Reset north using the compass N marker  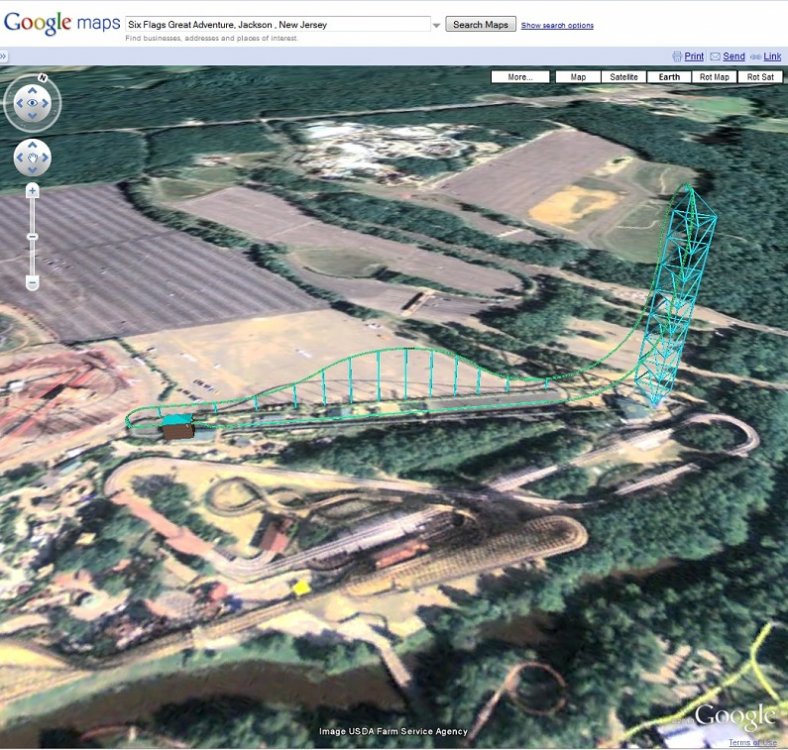[42, 76]
